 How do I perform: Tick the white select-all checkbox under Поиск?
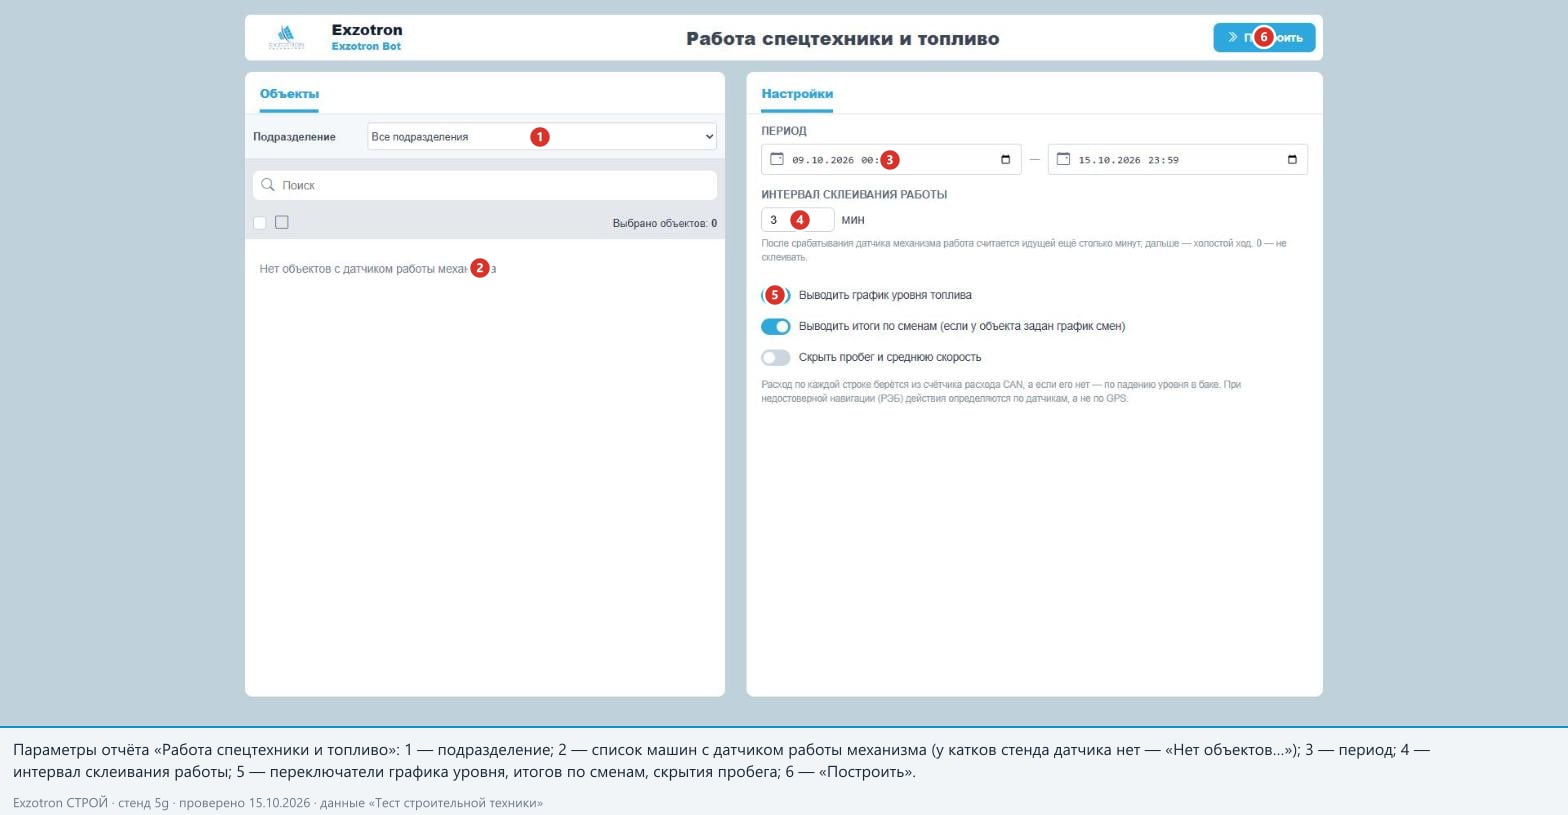pyautogui.click(x=260, y=222)
